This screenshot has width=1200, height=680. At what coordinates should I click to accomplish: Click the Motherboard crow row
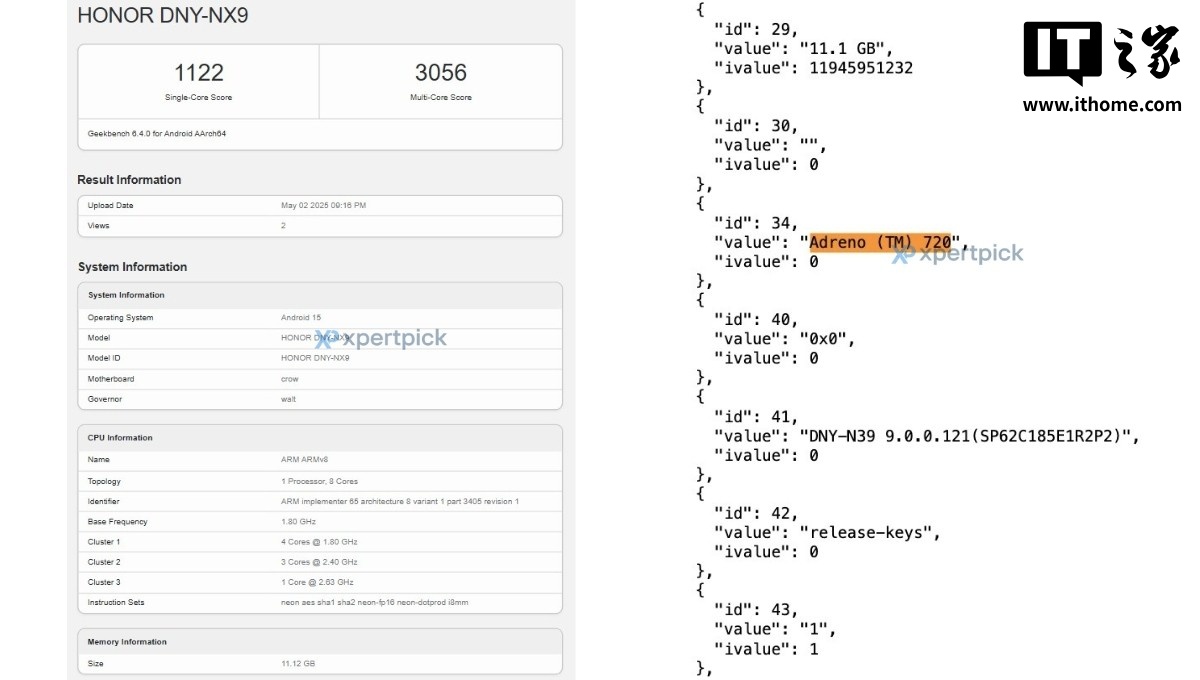tap(319, 379)
